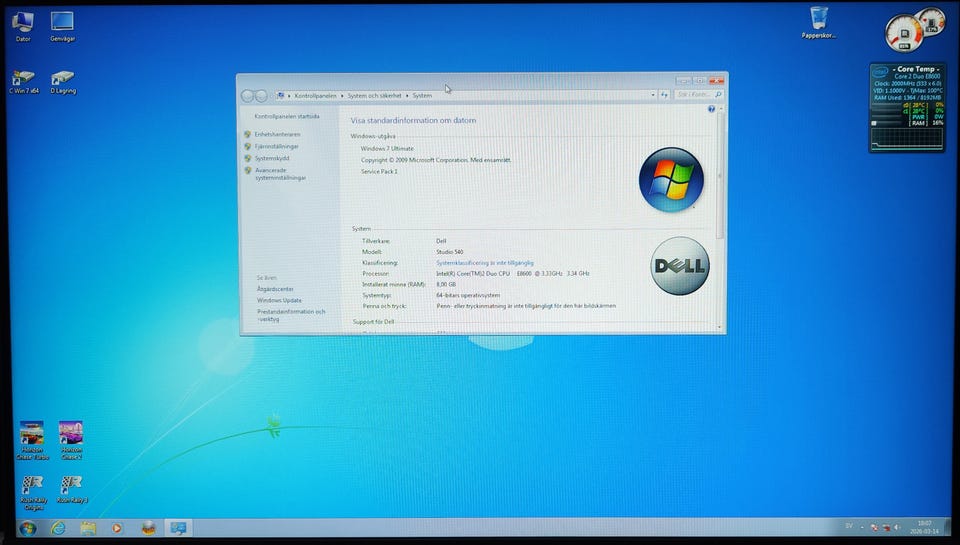Click the blue help question mark icon
960x545 pixels.
click(711, 108)
